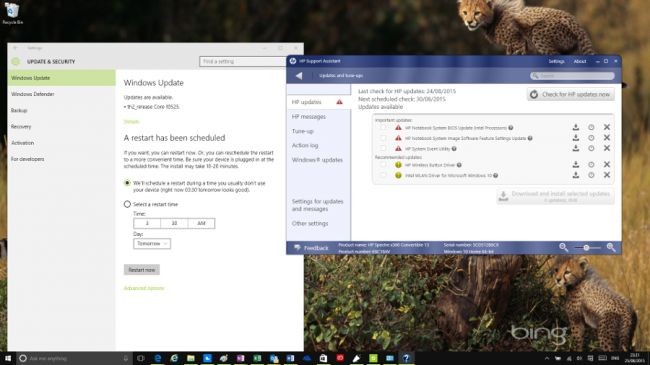Screen dimensions: 650x365
Task: Open help for the BIOS Update entry
Action: pyautogui.click(x=511, y=128)
